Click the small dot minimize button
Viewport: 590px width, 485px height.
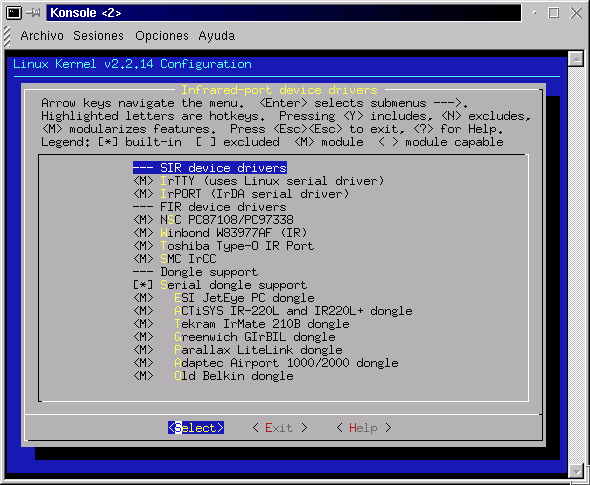(x=534, y=13)
